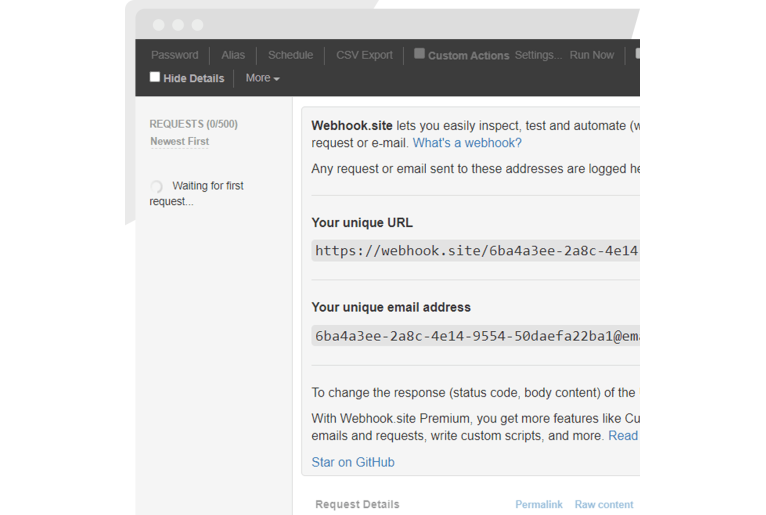Screen dimensions: 766x515
Task: Toggle the Hide Details checkbox
Action: point(155,77)
